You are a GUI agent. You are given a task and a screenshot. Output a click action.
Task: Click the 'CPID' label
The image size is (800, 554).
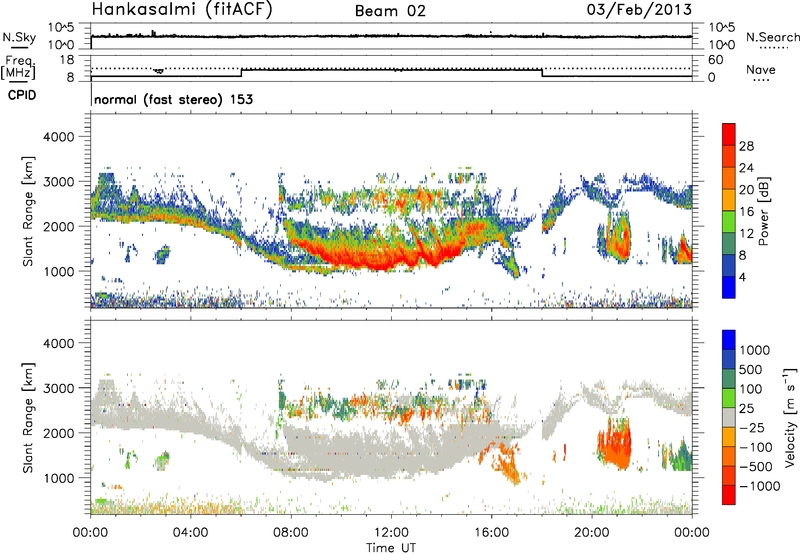coord(22,95)
